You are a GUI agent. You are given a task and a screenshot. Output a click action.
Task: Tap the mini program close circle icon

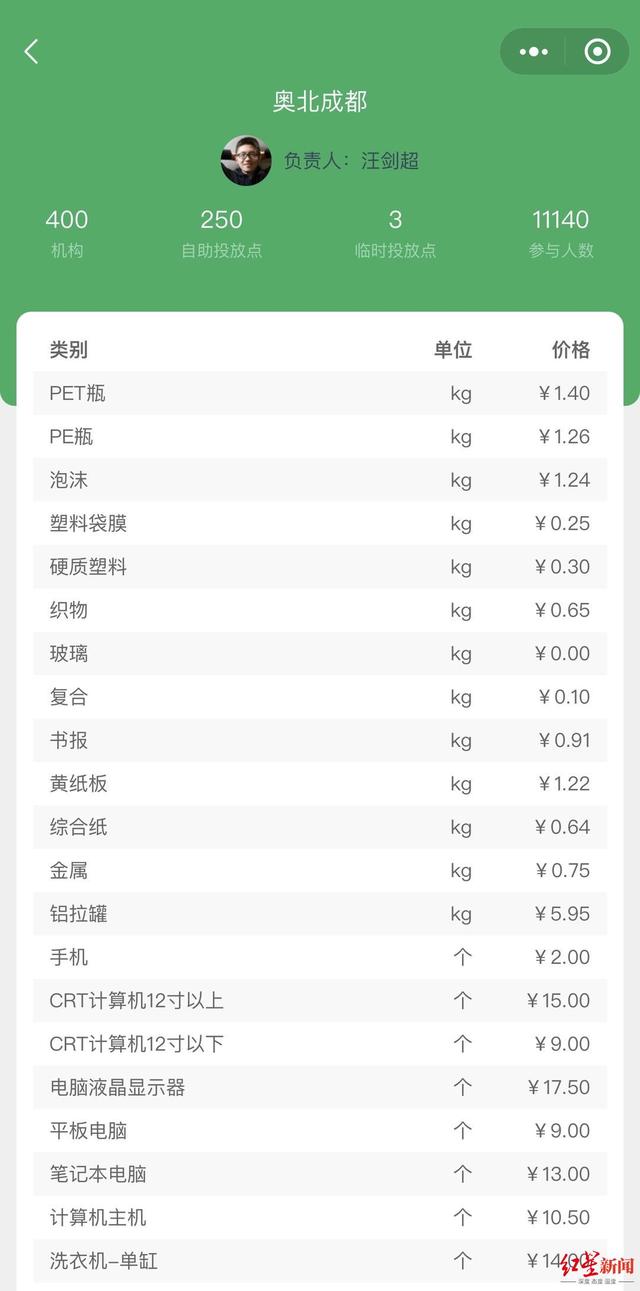pyautogui.click(x=597, y=52)
